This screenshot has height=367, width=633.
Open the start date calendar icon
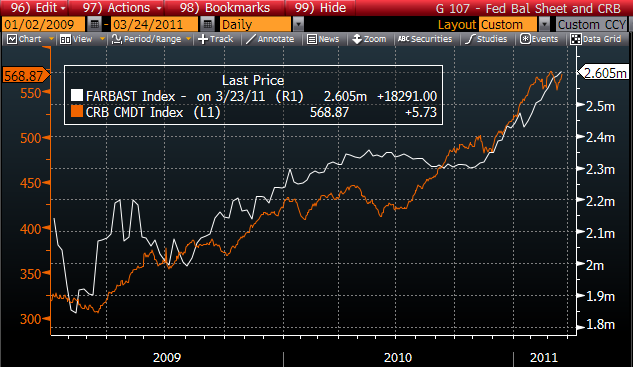pyautogui.click(x=94, y=25)
